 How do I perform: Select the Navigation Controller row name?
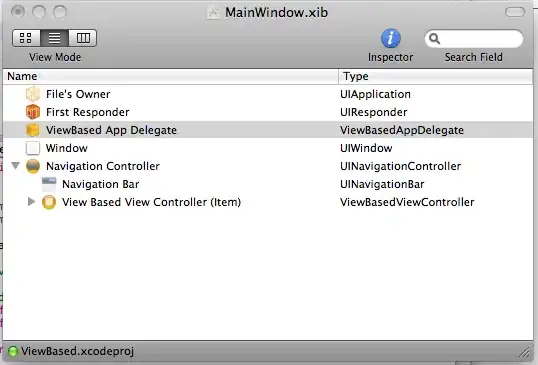tap(103, 166)
